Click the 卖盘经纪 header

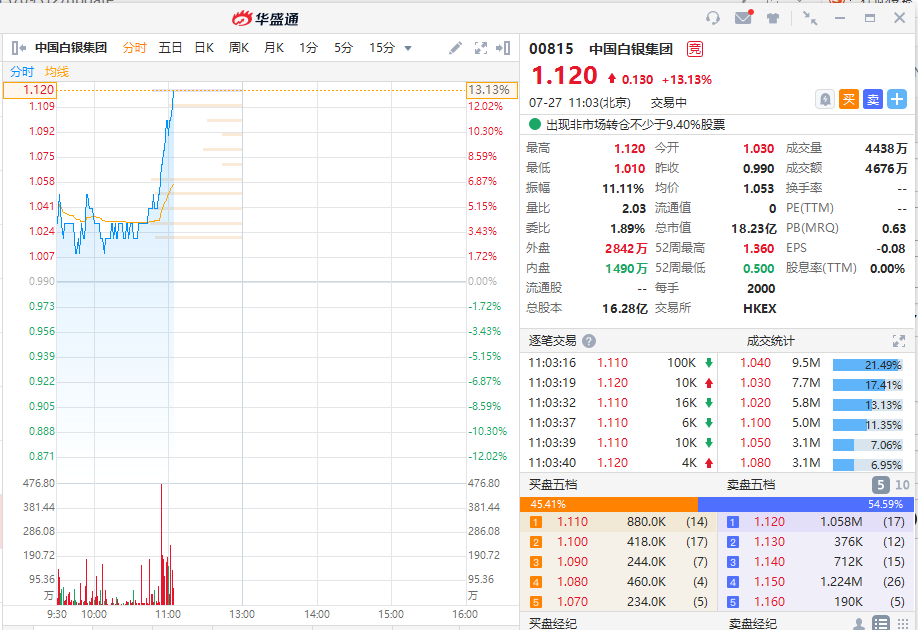(x=753, y=624)
